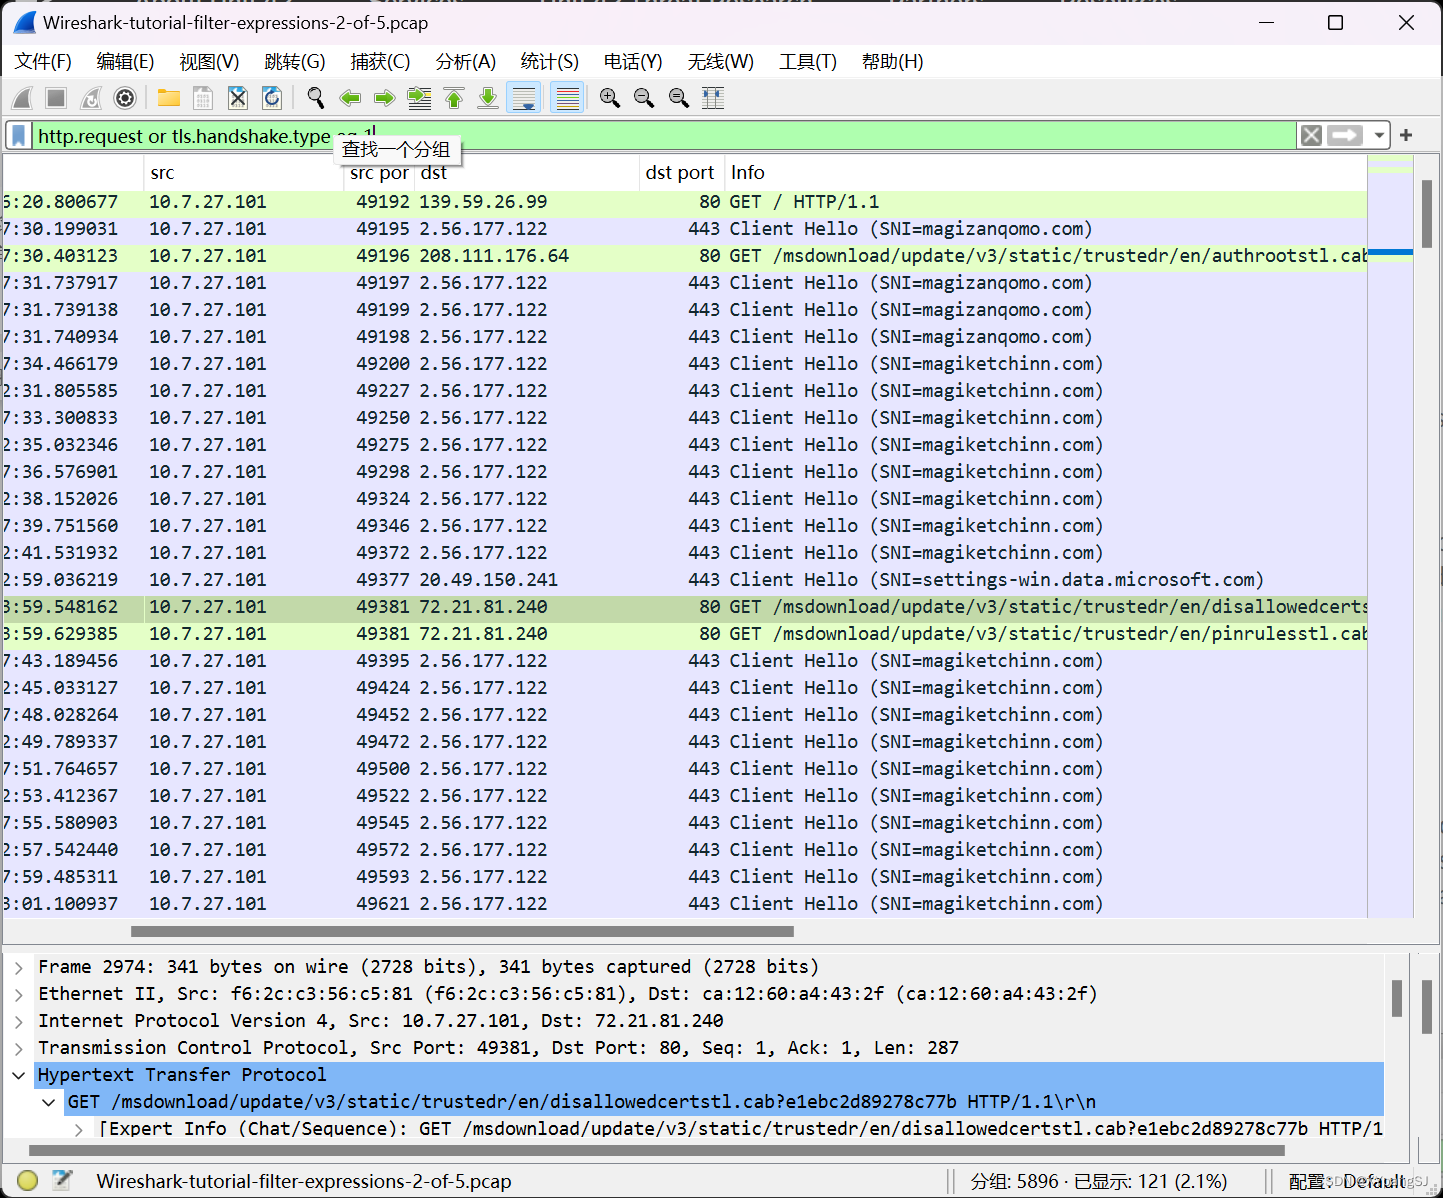Open capture options gear icon
The height and width of the screenshot is (1198, 1443).
[125, 98]
